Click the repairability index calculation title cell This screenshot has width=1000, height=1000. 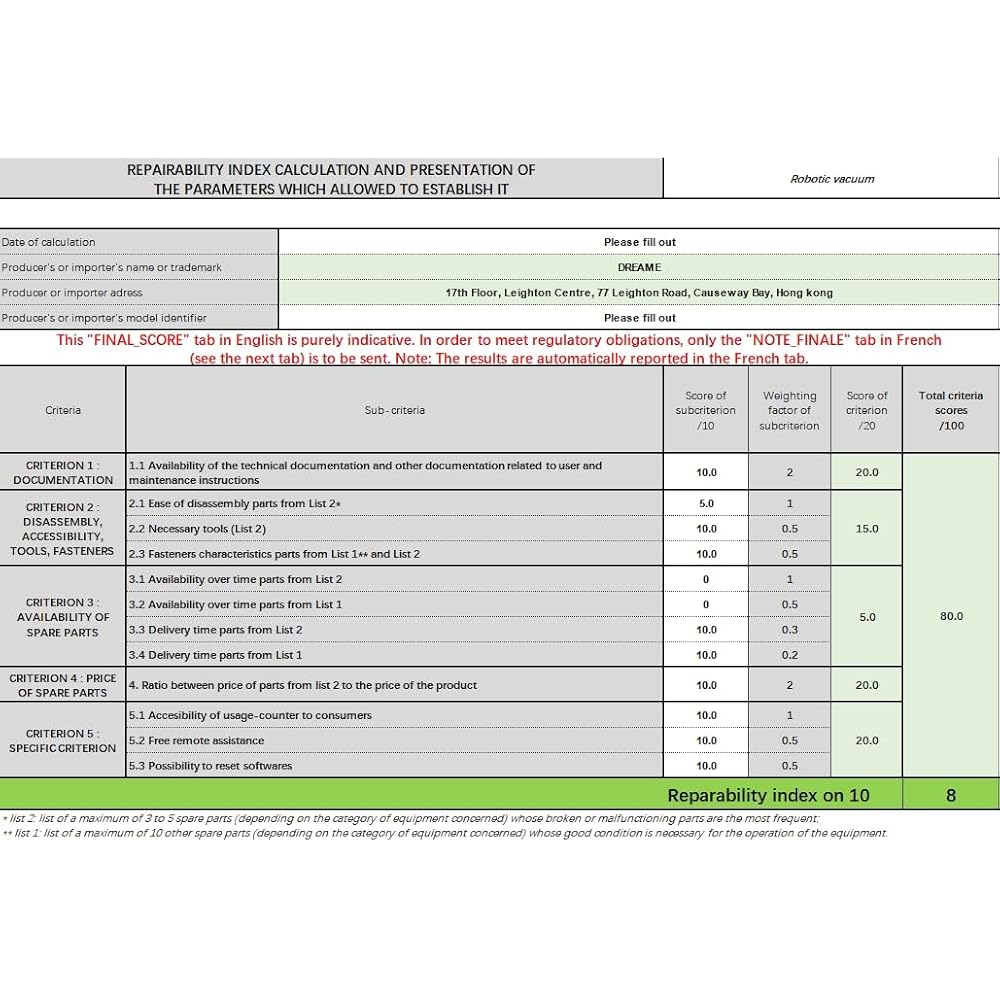click(x=331, y=179)
